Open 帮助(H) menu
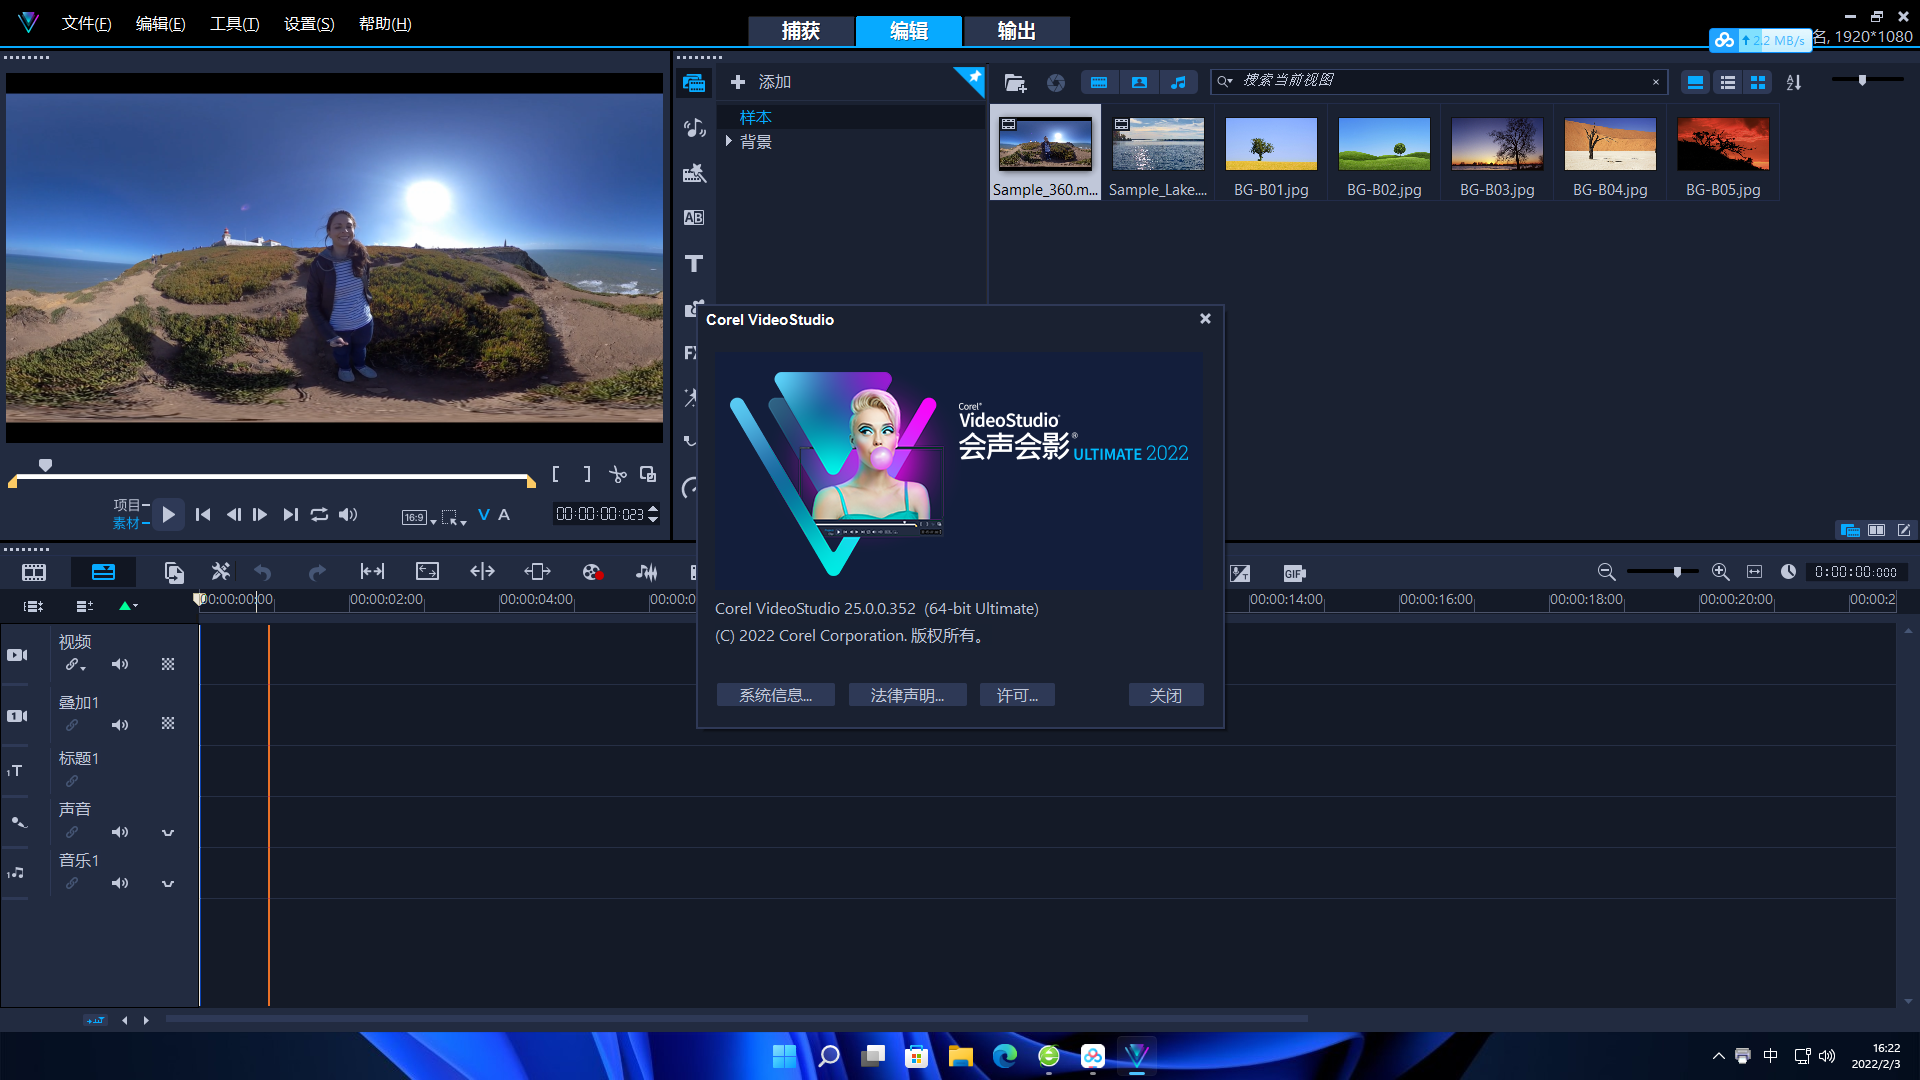The height and width of the screenshot is (1080, 1920). click(x=385, y=23)
